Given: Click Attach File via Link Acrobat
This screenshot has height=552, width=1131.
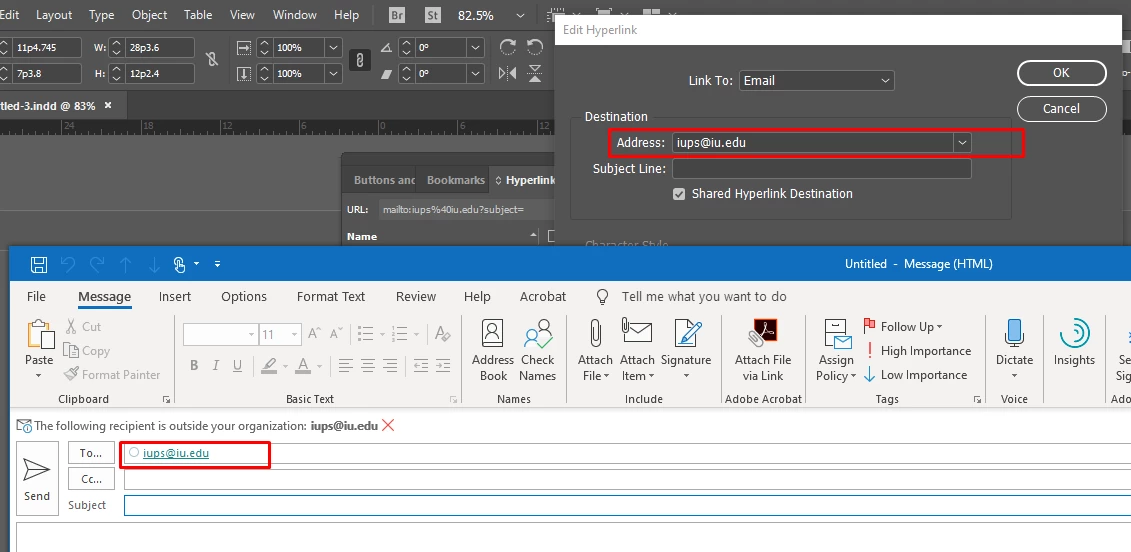Looking at the screenshot, I should pyautogui.click(x=763, y=350).
